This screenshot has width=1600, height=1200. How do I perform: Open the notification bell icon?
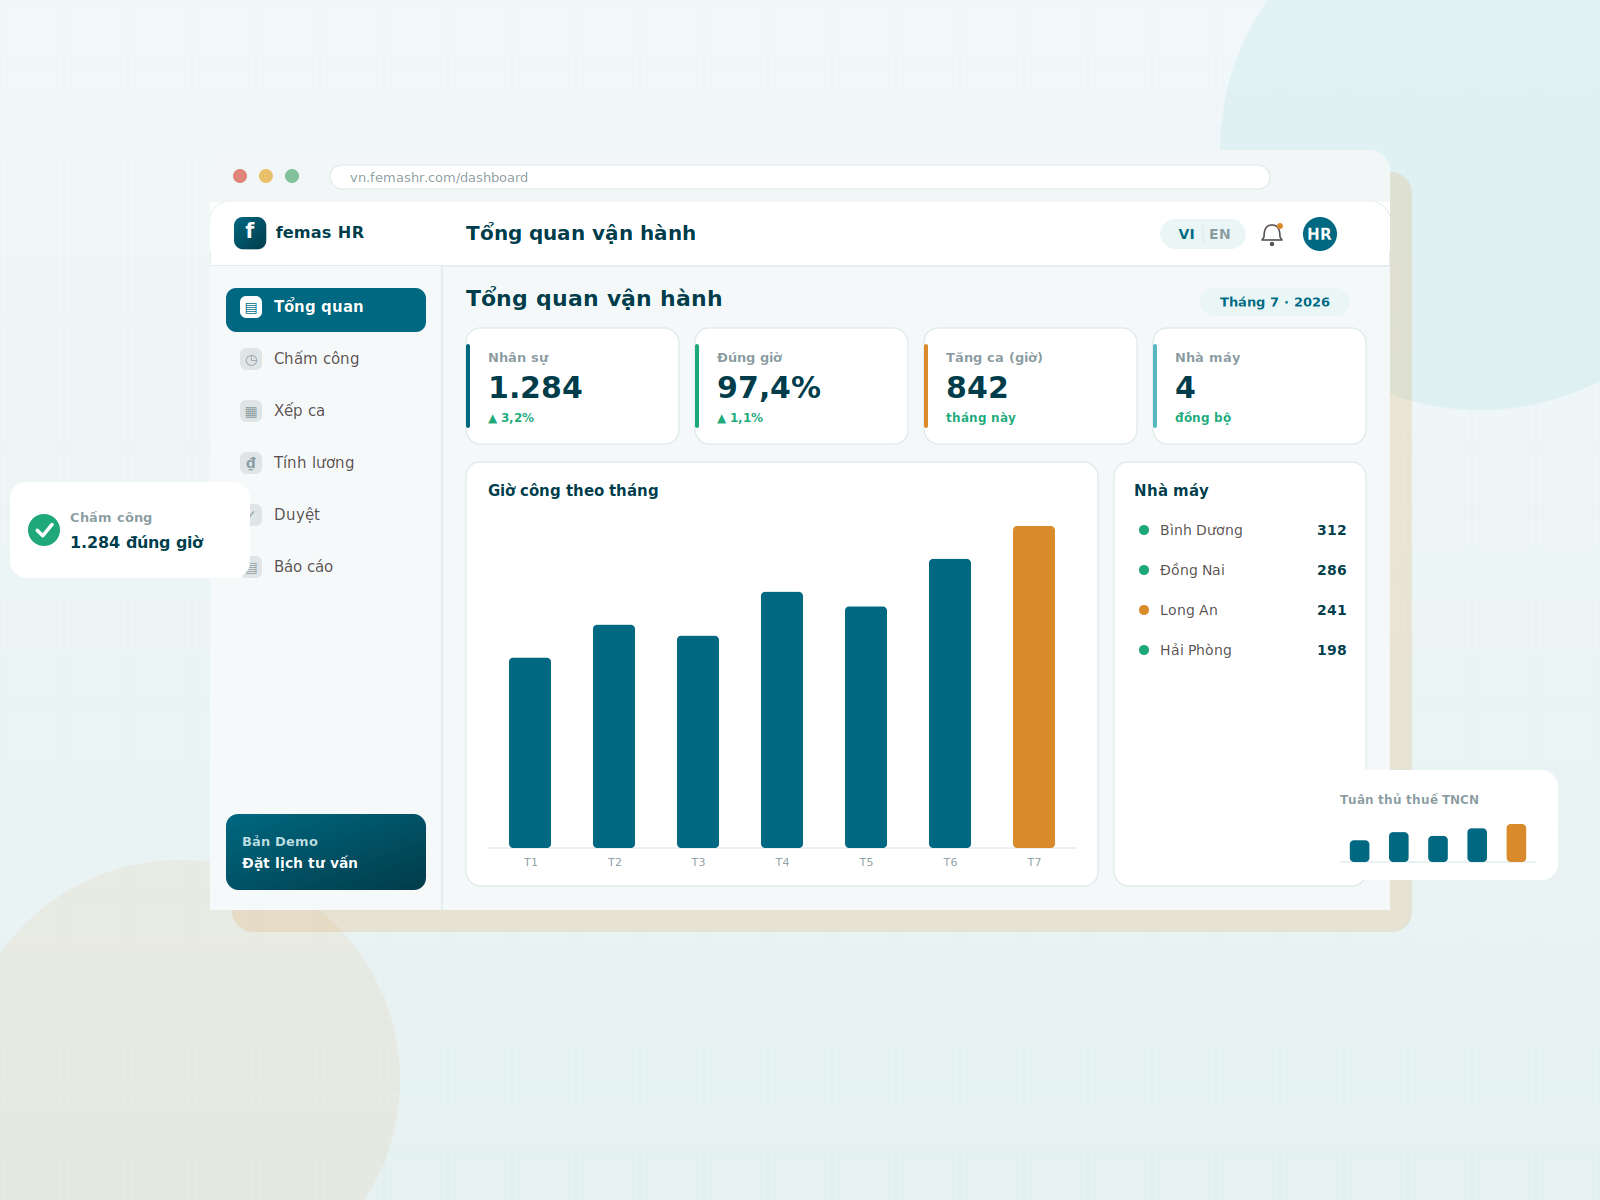pyautogui.click(x=1271, y=234)
